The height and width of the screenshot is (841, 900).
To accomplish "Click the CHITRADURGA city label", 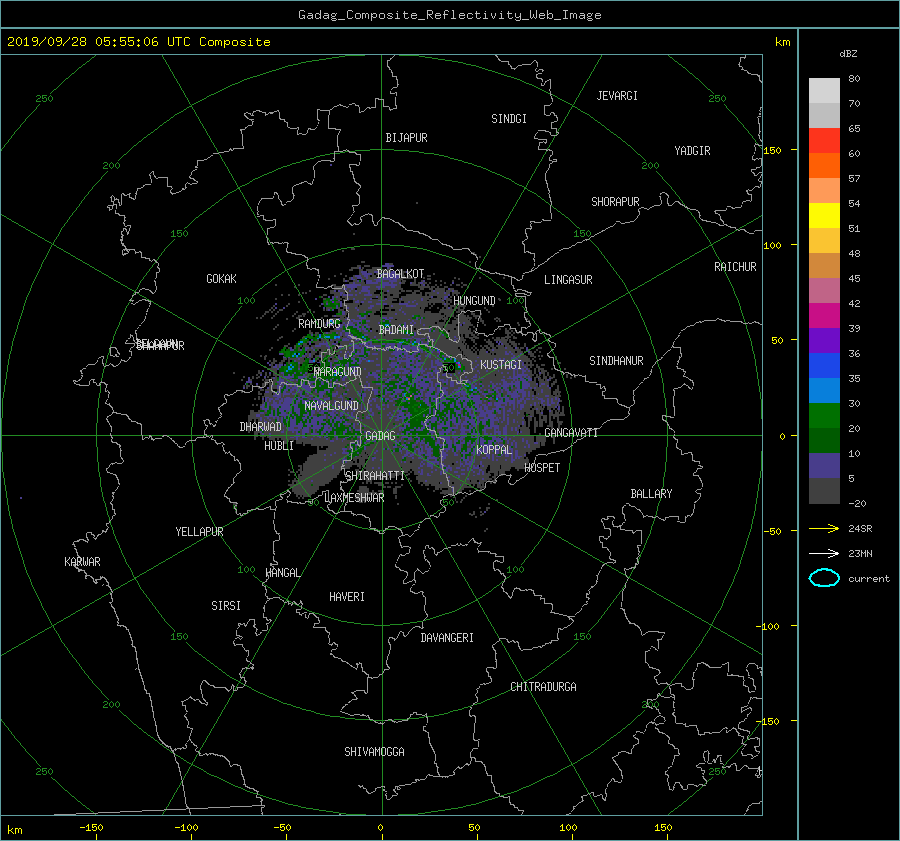I will pyautogui.click(x=543, y=687).
